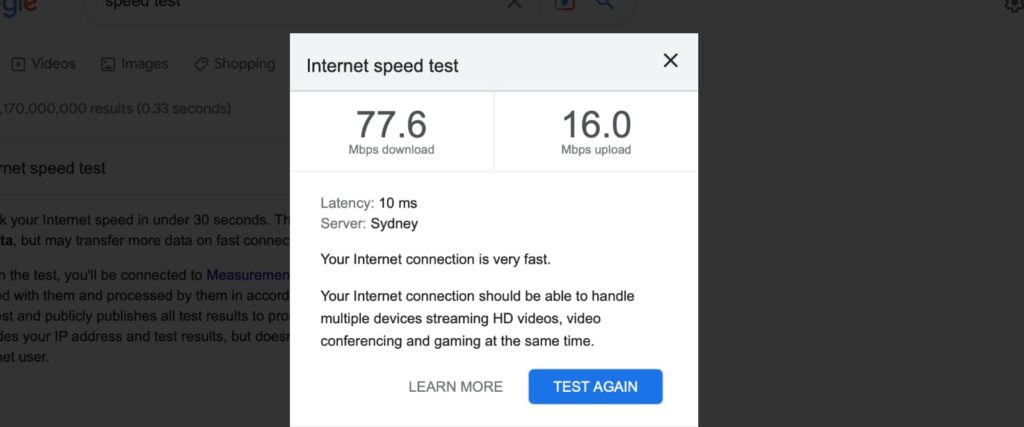Image resolution: width=1024 pixels, height=427 pixels.
Task: Open the Shopping search tab
Action: [243, 64]
